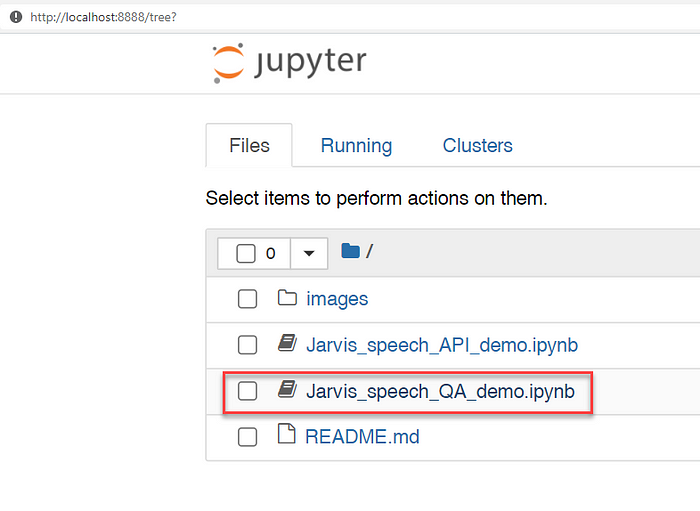
Task: Click the 'Select items to perform actions' text
Action: (376, 198)
